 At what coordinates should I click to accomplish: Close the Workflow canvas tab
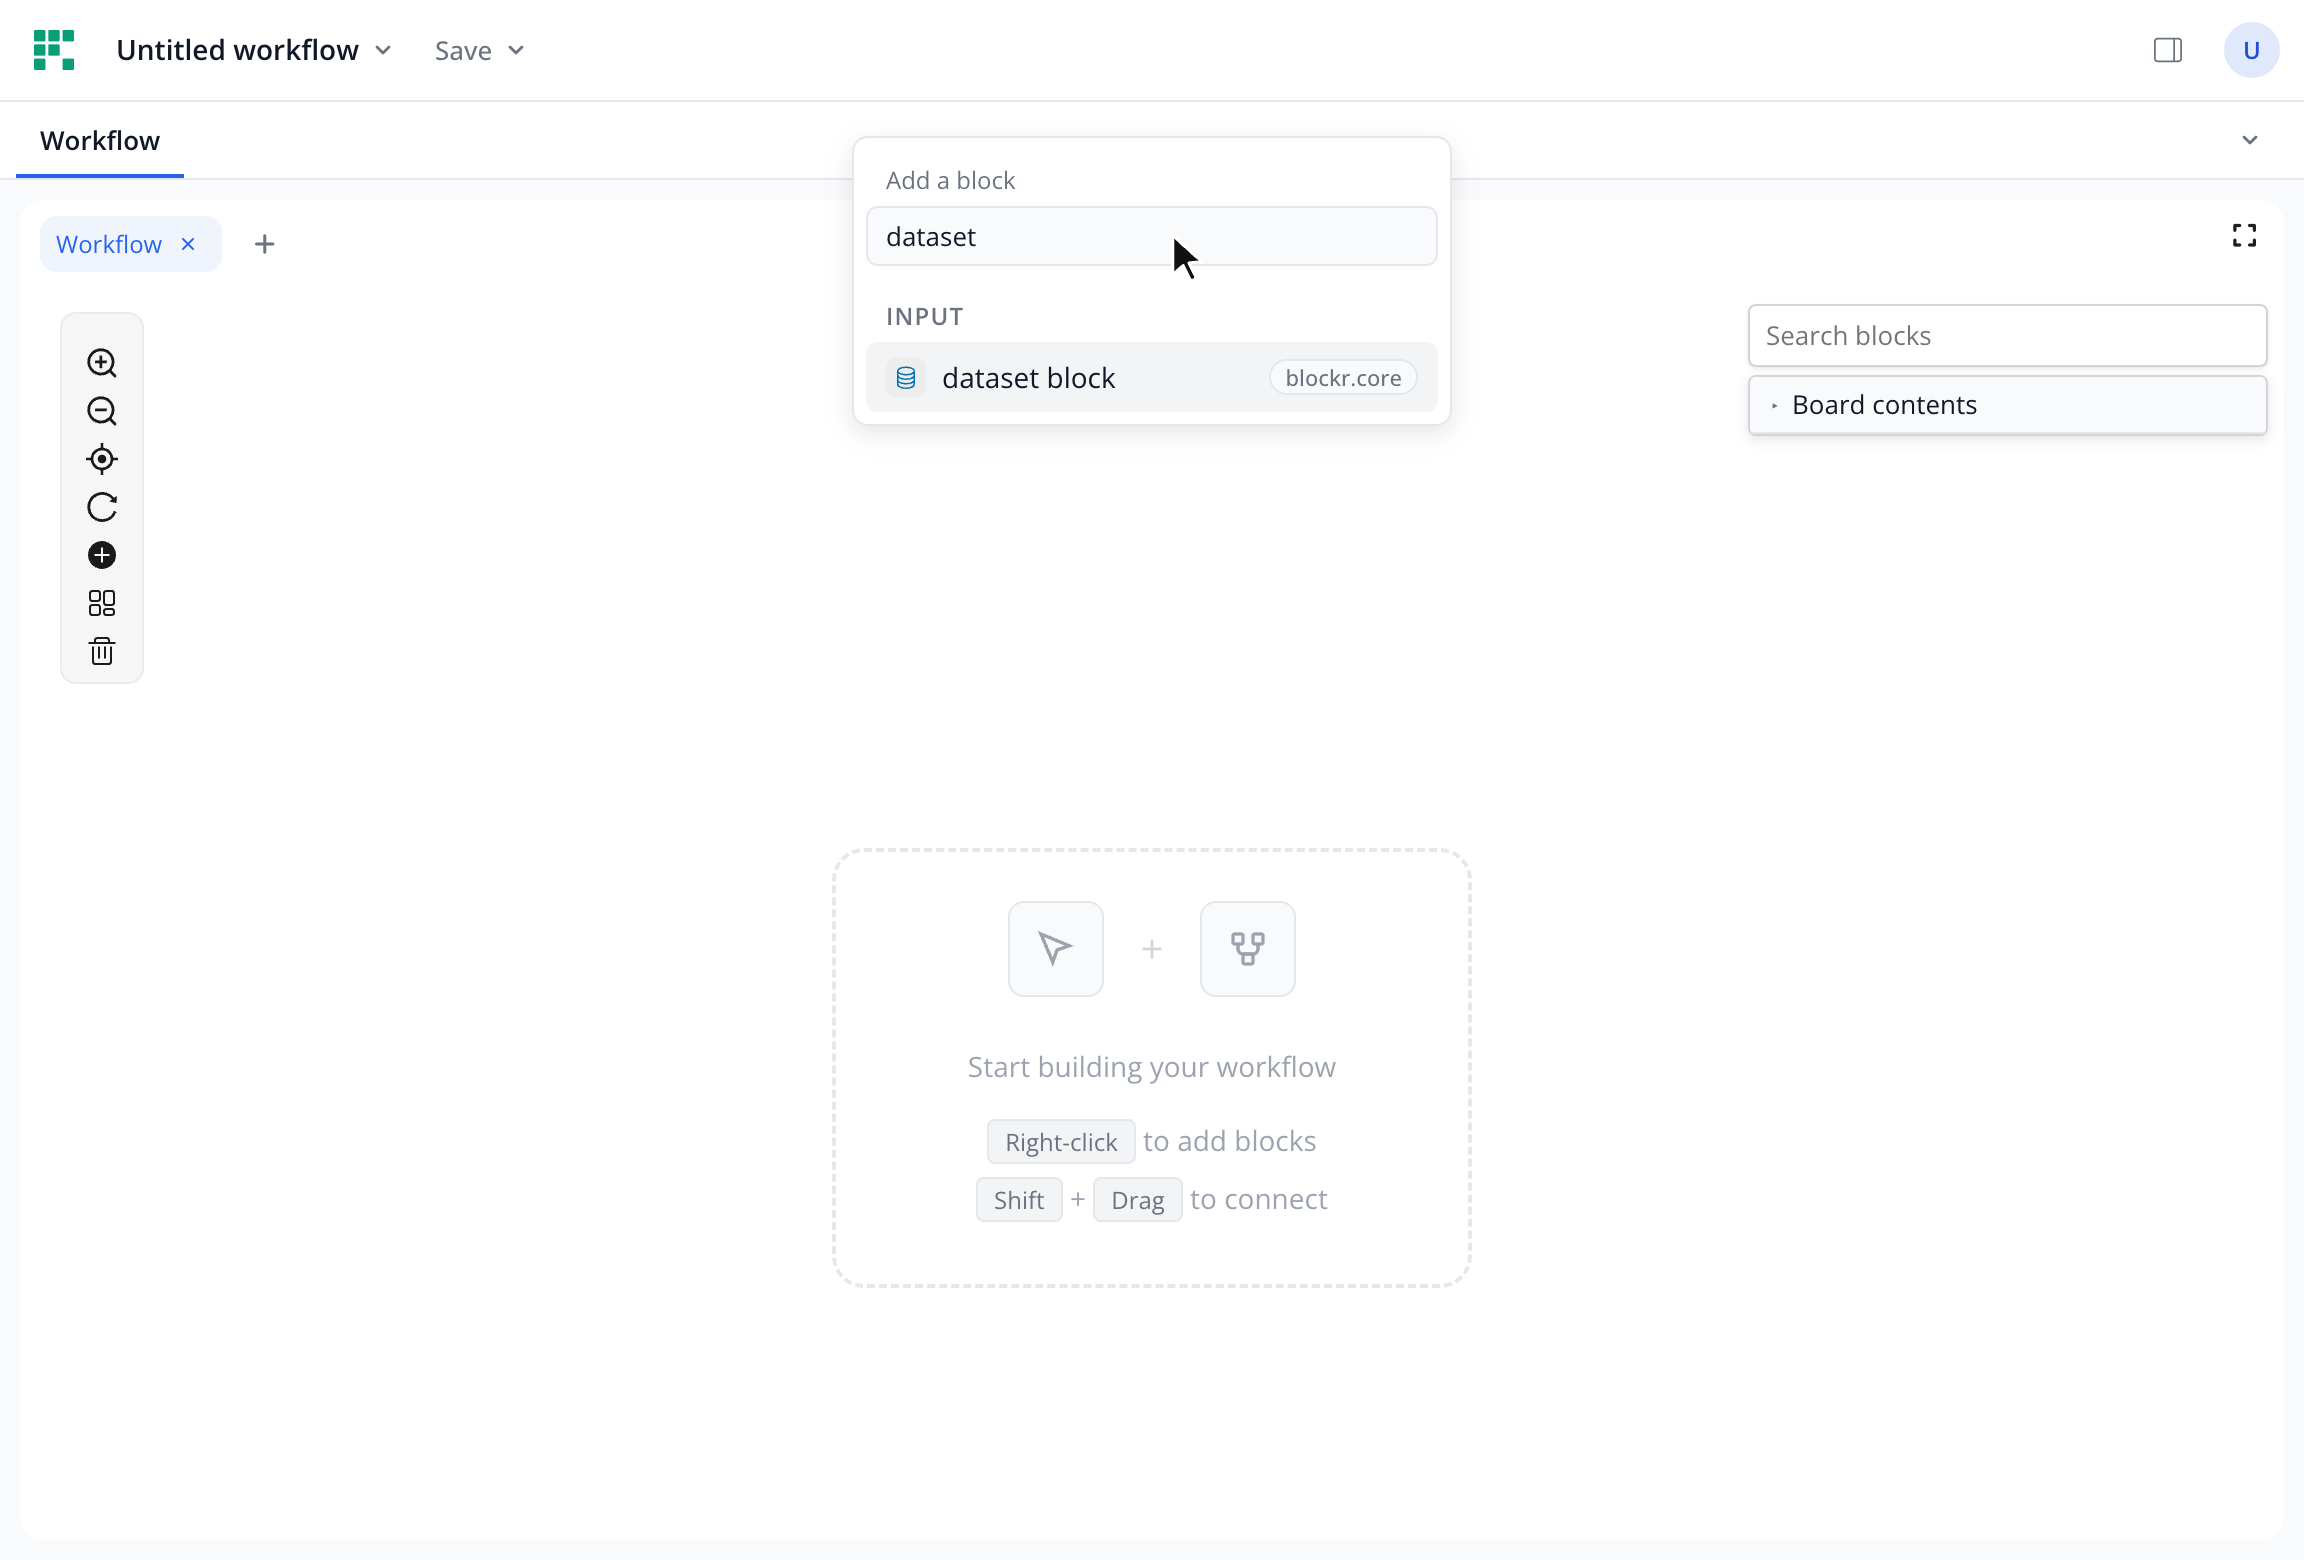188,244
